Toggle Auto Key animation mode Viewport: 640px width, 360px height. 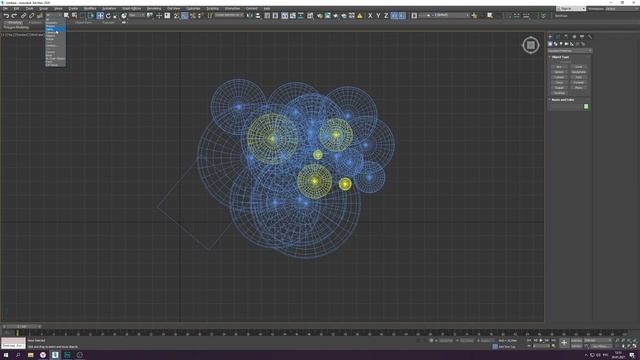point(576,340)
